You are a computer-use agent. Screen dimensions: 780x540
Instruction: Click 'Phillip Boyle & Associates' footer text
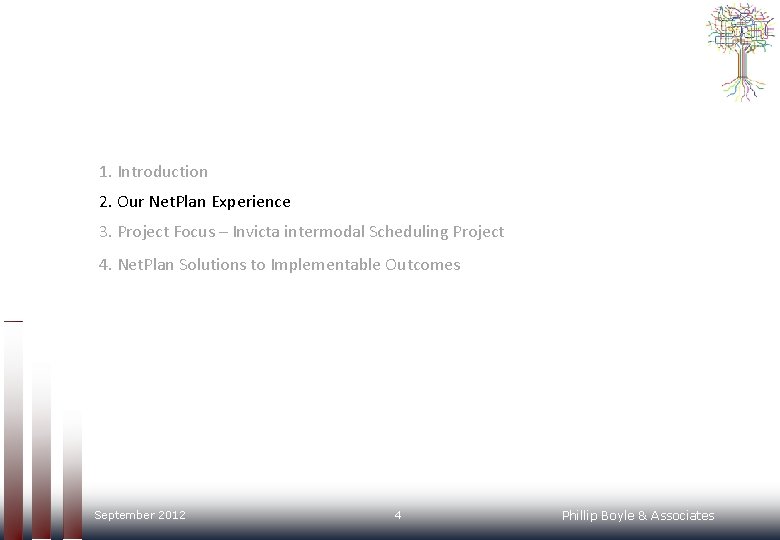(x=638, y=516)
